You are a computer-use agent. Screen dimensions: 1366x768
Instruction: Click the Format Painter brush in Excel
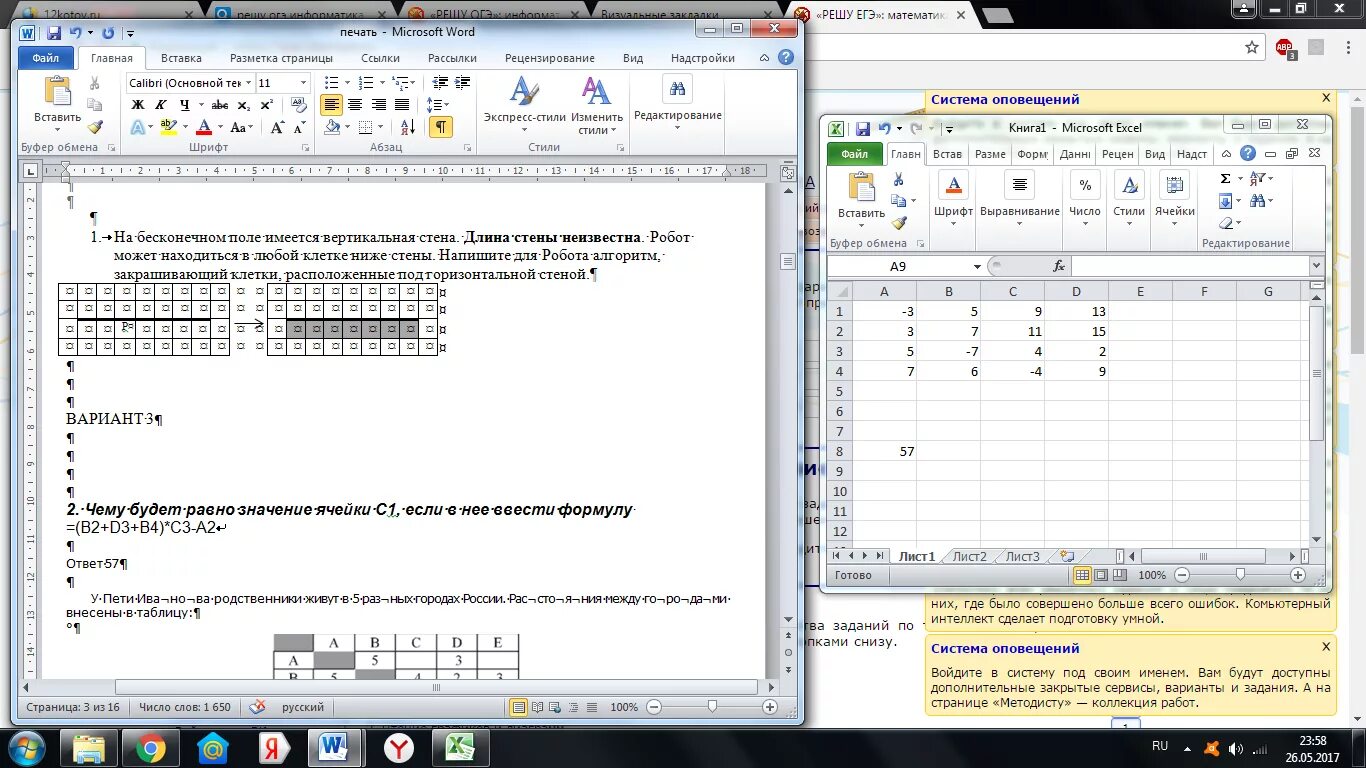click(x=898, y=223)
